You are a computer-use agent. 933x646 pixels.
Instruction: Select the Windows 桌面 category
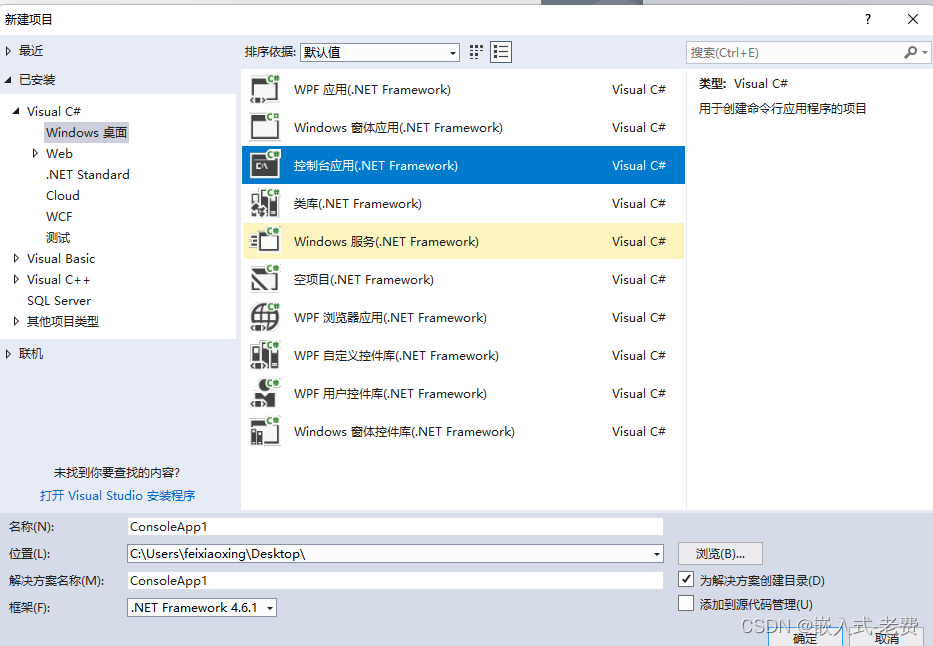[x=86, y=132]
